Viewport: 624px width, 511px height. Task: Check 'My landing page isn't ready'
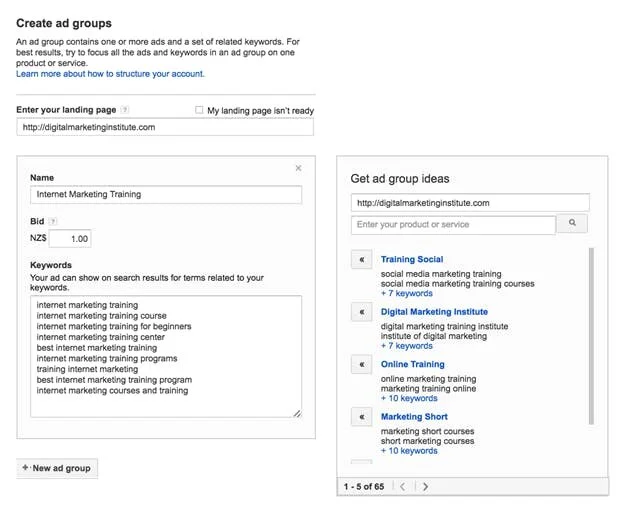200,110
